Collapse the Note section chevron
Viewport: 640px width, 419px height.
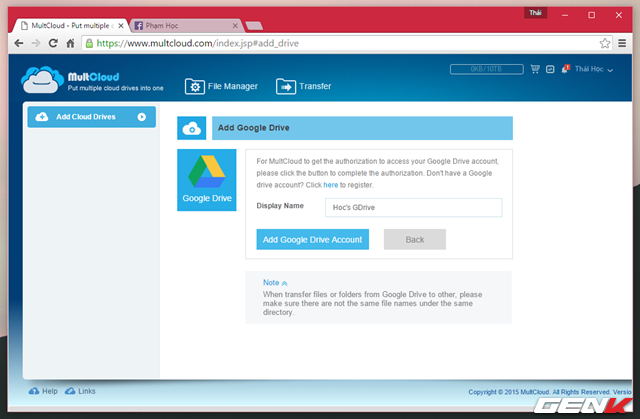click(284, 283)
